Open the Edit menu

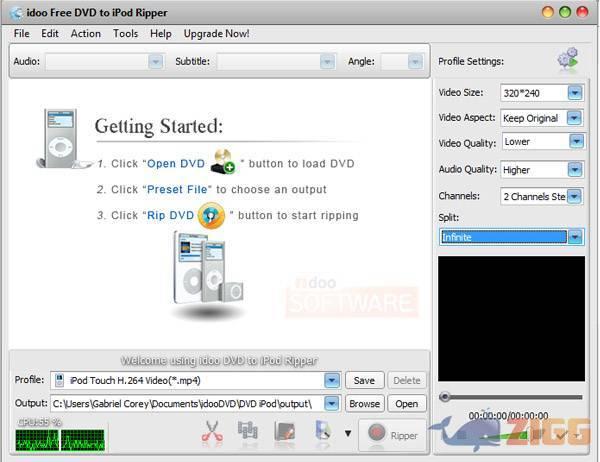click(x=50, y=34)
